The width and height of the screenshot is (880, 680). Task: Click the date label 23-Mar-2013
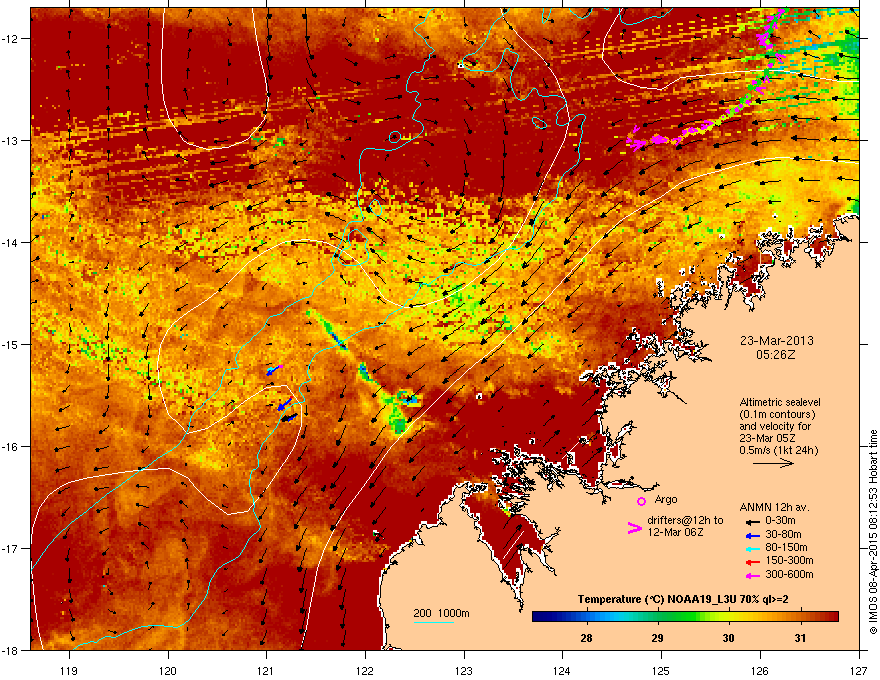click(x=776, y=341)
